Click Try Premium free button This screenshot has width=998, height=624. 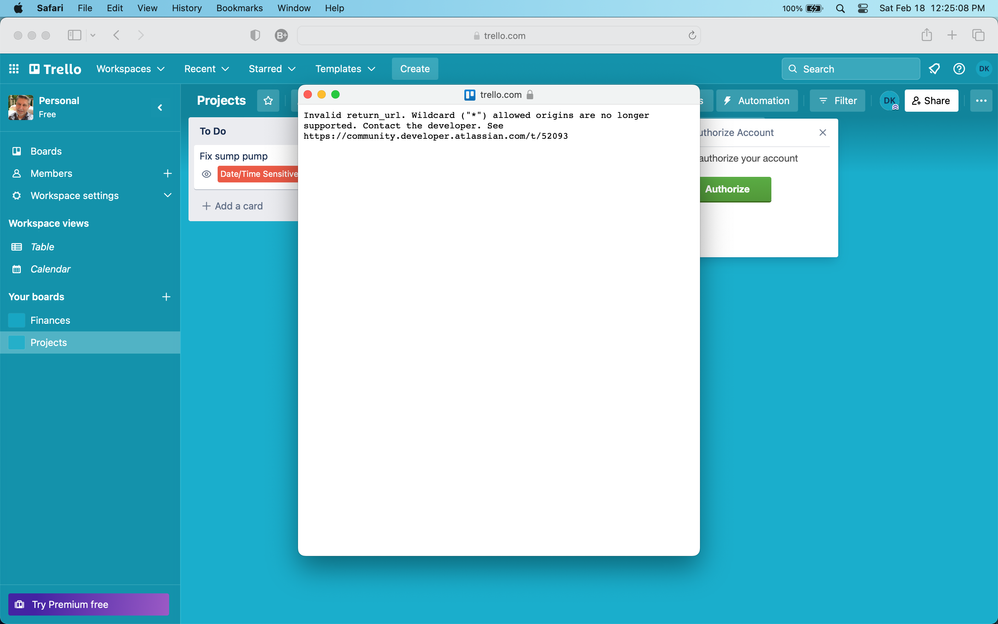[x=88, y=604]
